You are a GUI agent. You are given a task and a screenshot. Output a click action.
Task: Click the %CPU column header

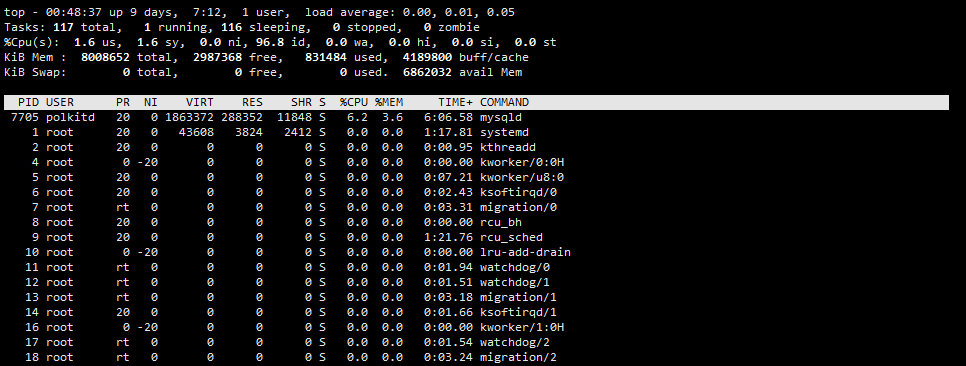(x=354, y=102)
